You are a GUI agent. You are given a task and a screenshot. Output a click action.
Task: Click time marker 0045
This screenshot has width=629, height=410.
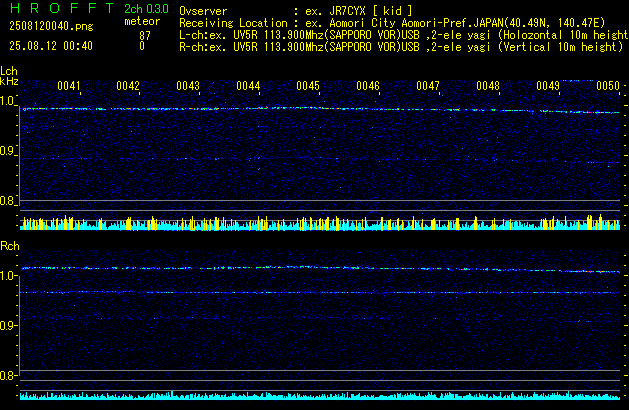(308, 86)
